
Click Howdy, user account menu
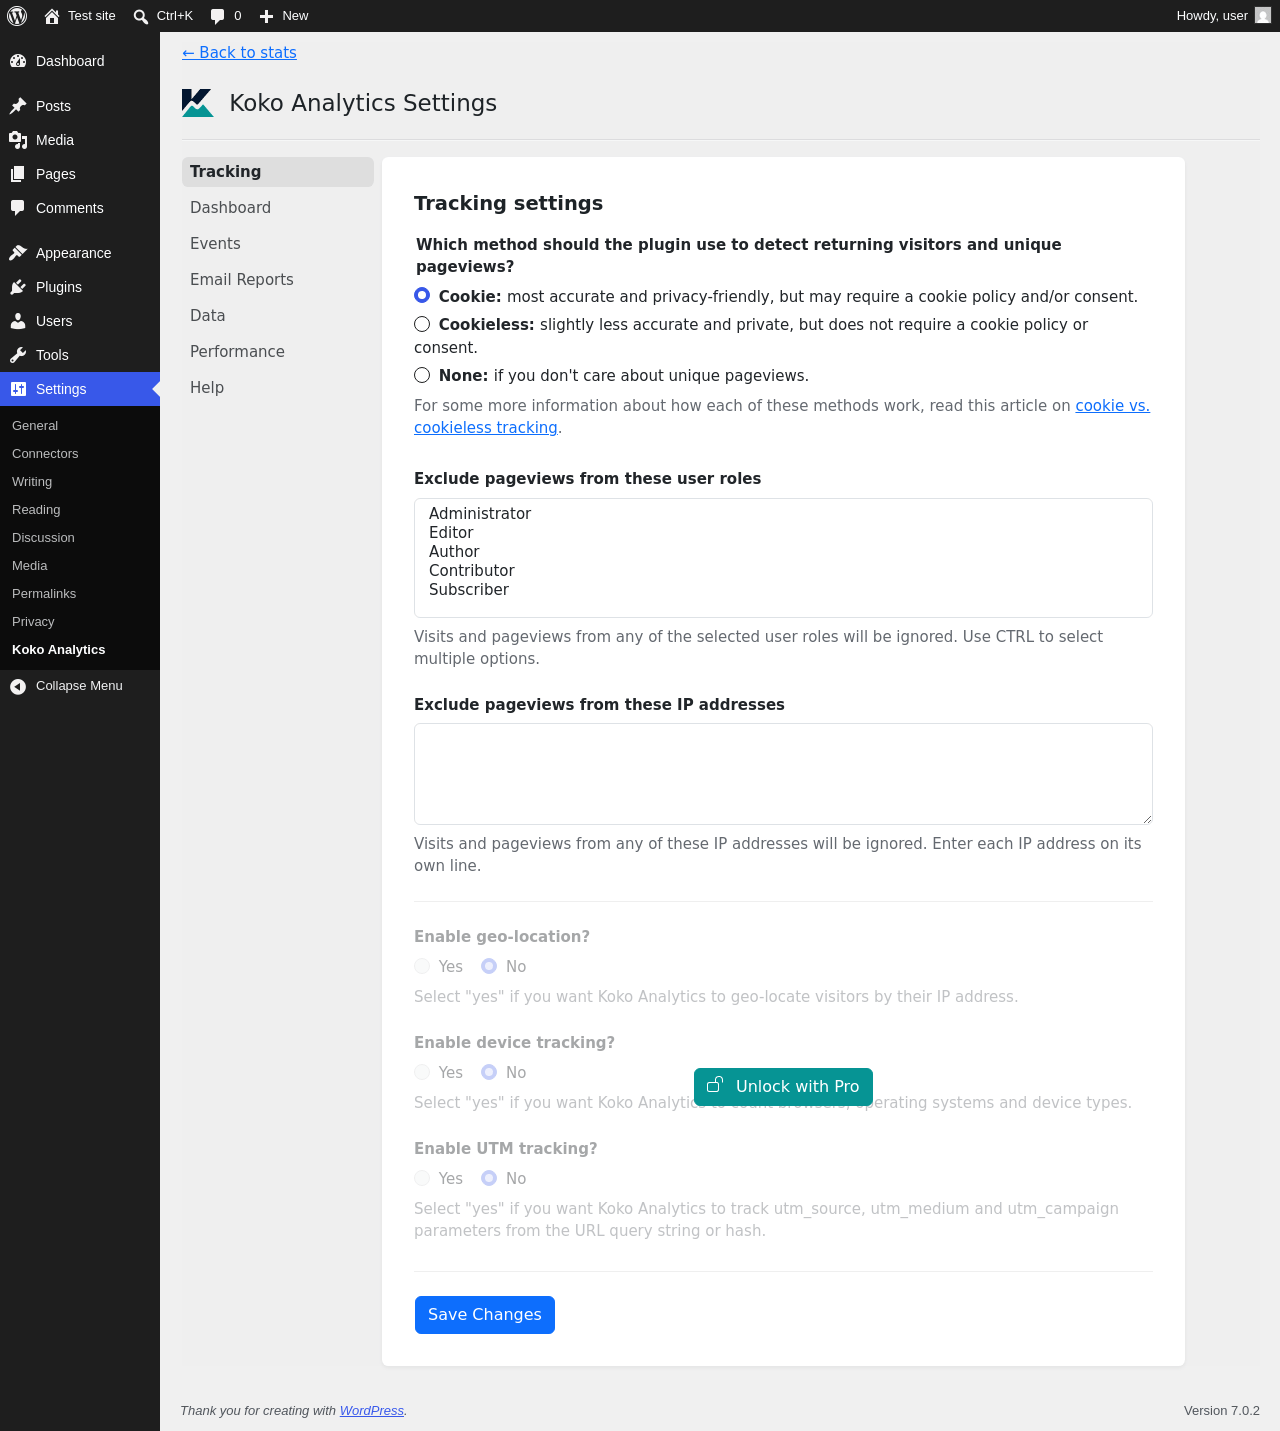click(x=1223, y=16)
